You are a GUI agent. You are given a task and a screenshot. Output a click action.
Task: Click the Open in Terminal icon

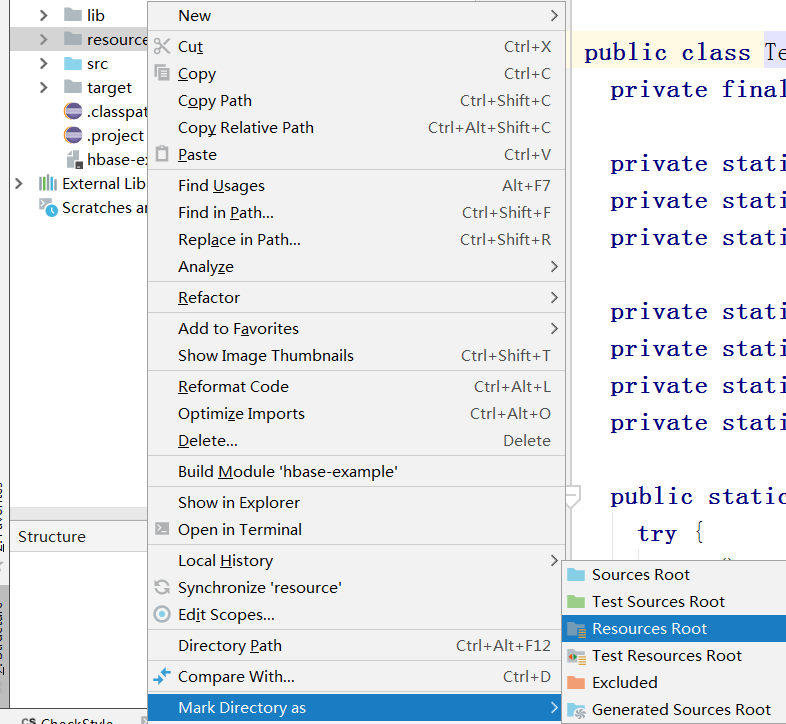click(162, 529)
